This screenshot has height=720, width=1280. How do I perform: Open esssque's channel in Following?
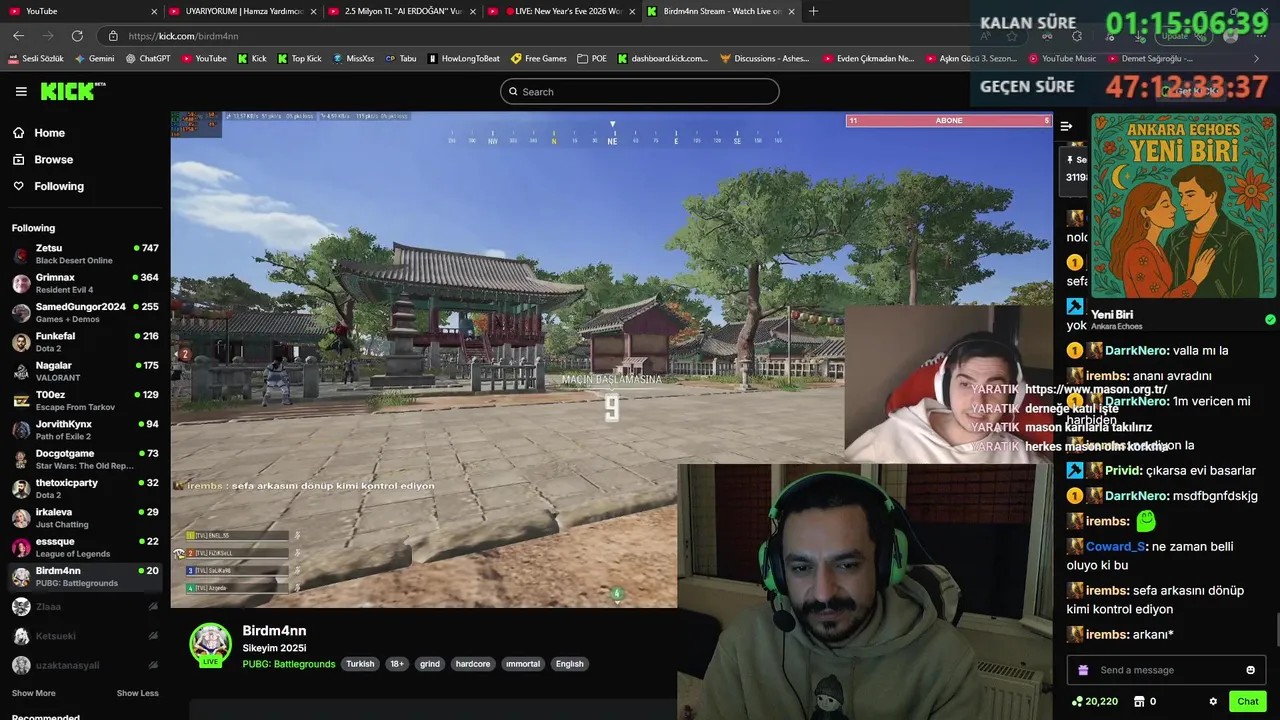[x=85, y=547]
